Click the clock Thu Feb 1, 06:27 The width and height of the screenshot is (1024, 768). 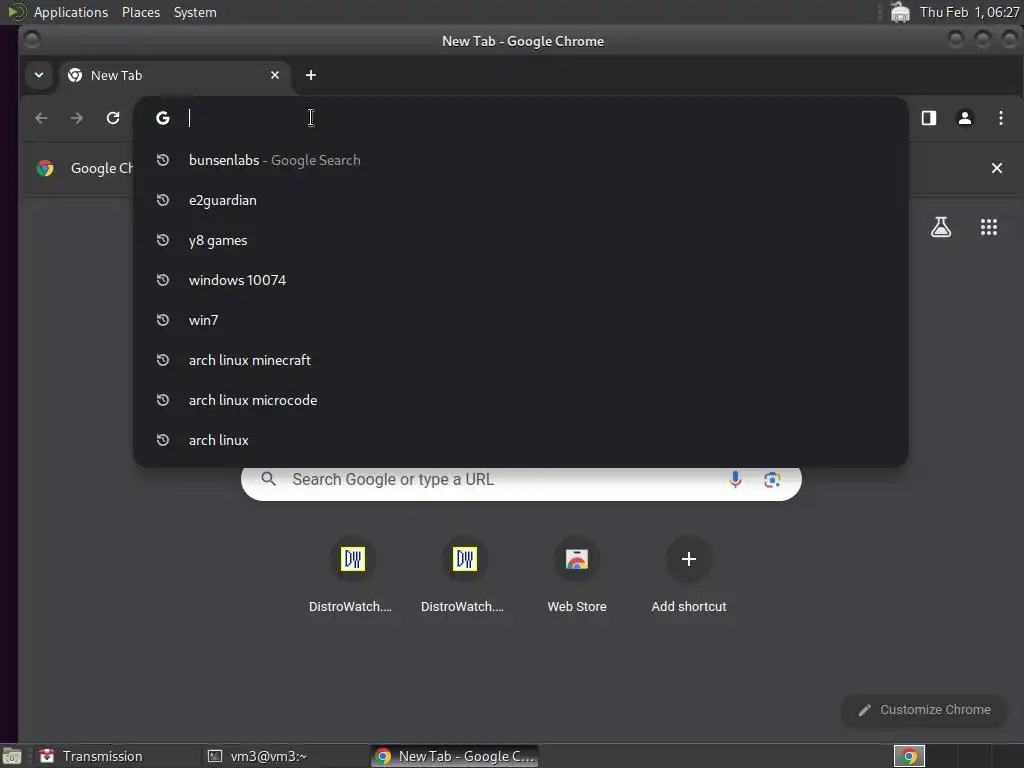pyautogui.click(x=969, y=12)
